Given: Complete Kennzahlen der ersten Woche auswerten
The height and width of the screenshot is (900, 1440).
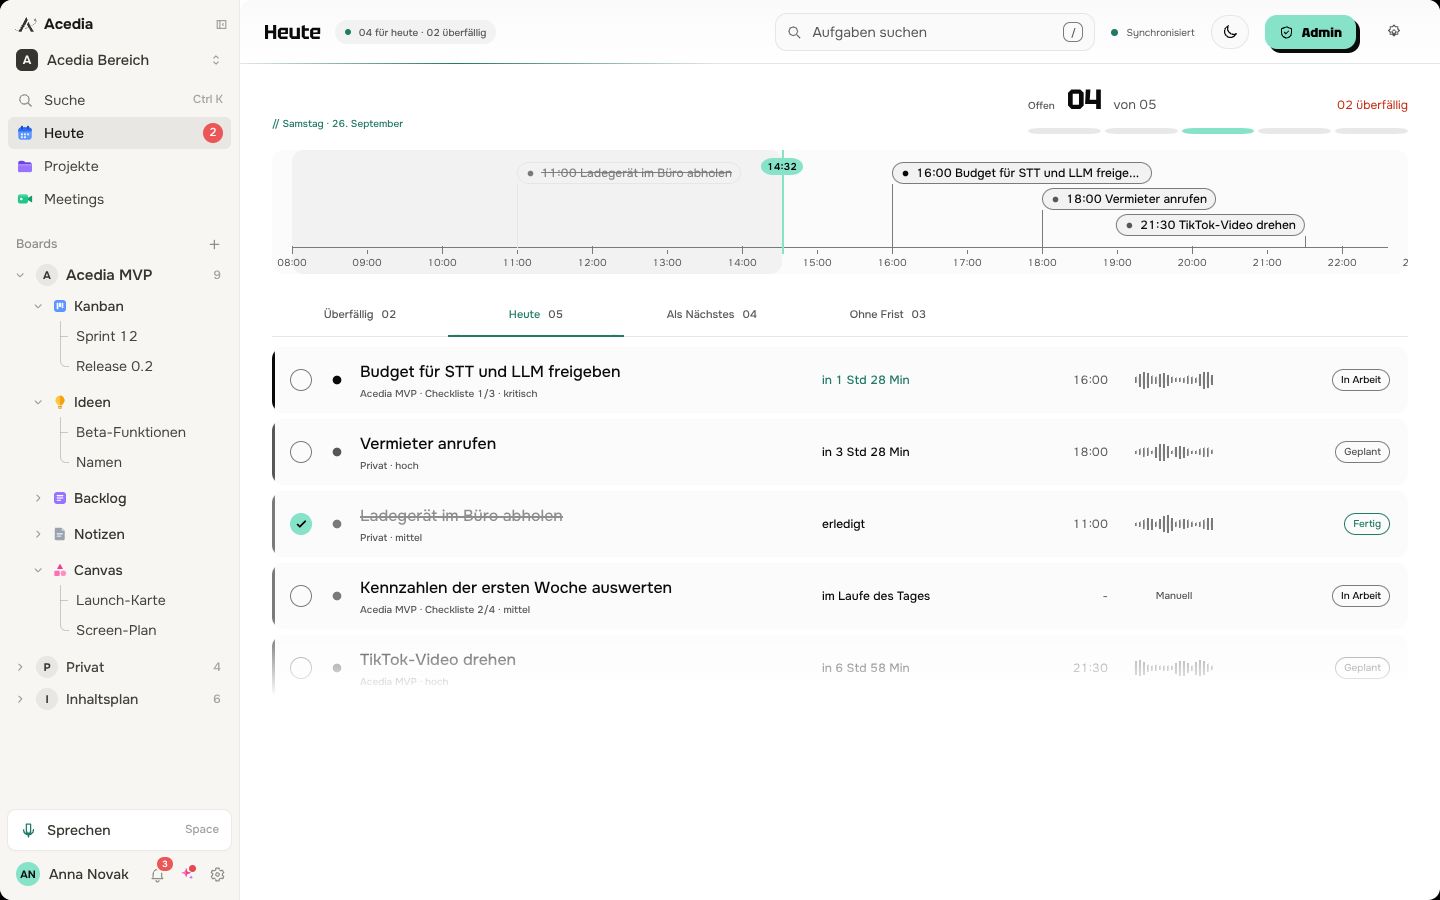Looking at the screenshot, I should pos(301,596).
